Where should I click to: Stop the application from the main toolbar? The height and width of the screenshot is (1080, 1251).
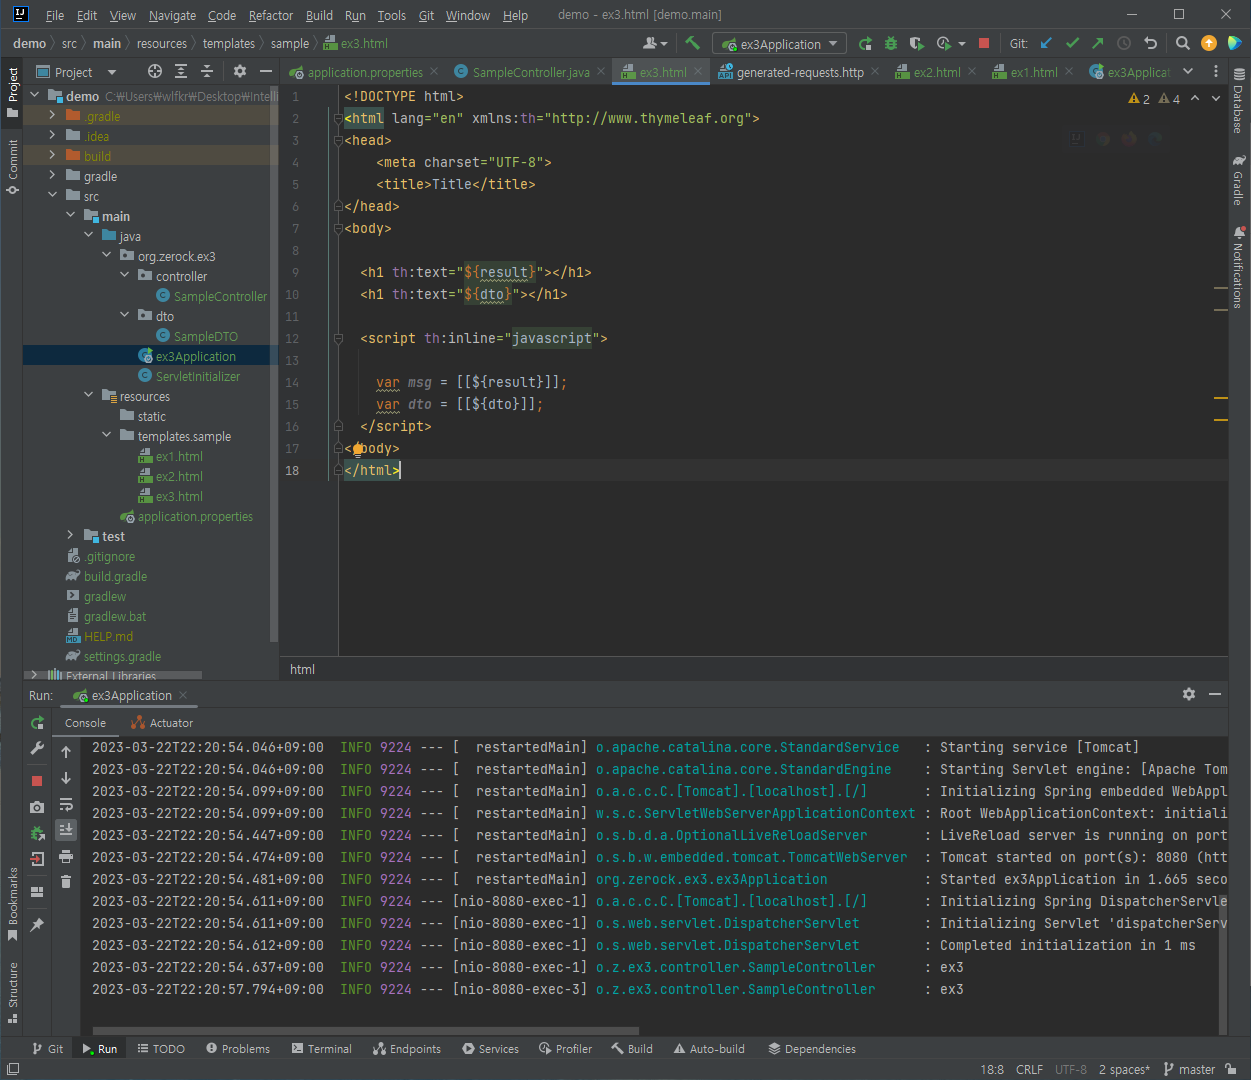(x=984, y=43)
